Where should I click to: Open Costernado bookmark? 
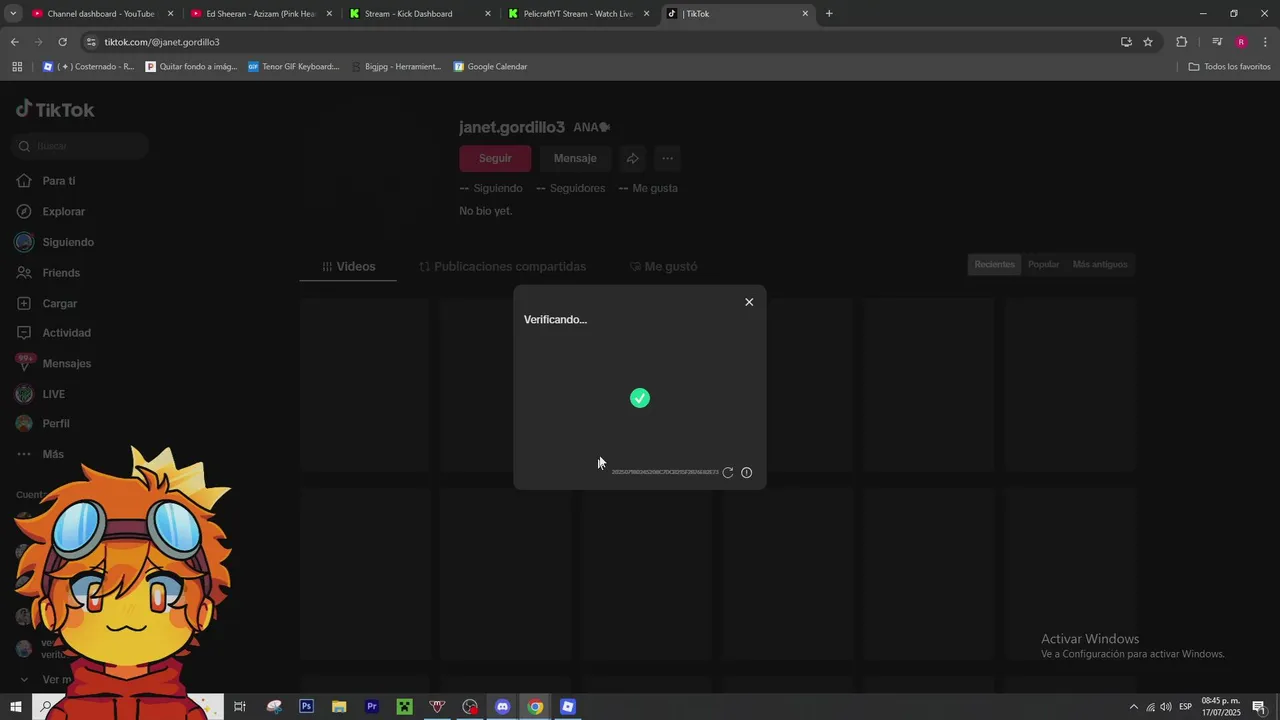pyautogui.click(x=88, y=67)
